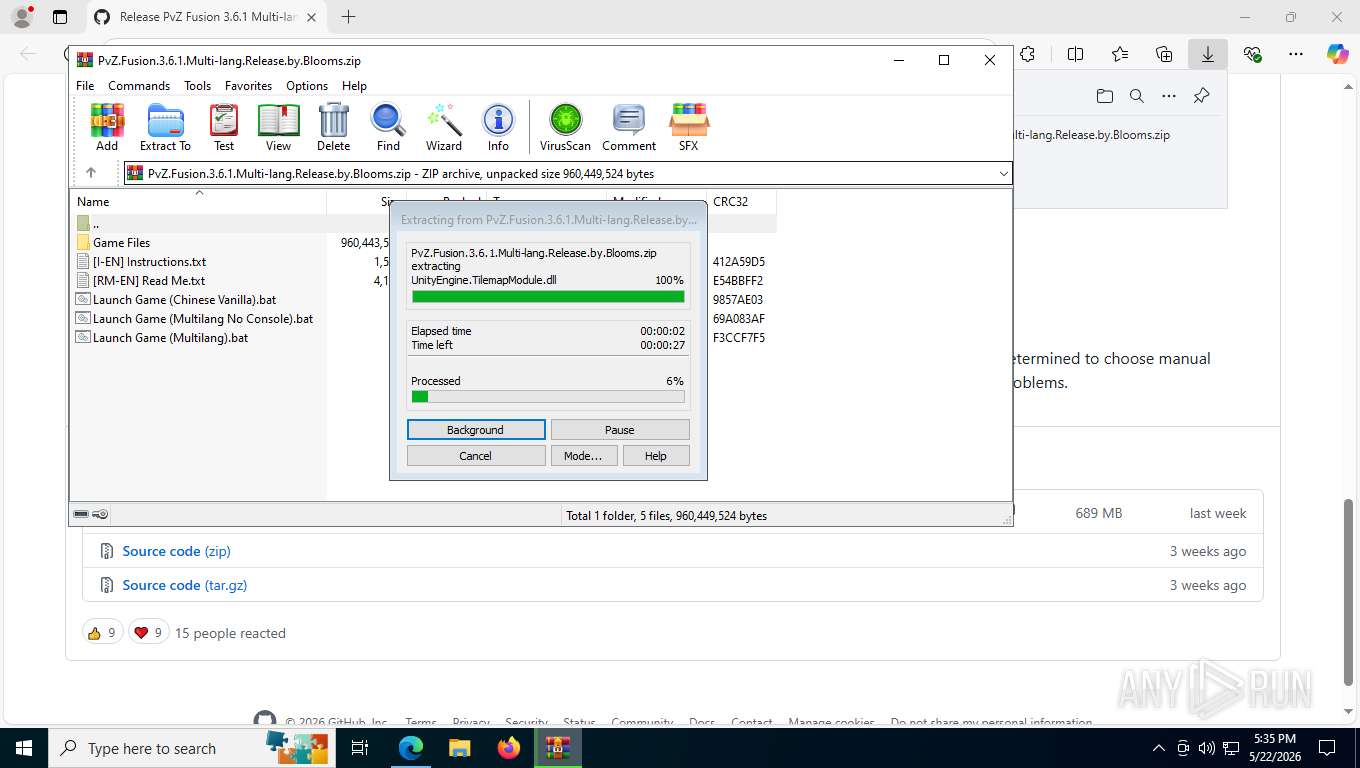Screen dimensions: 1360x768
Task: Run the VirusScan bug icon
Action: pos(566,127)
